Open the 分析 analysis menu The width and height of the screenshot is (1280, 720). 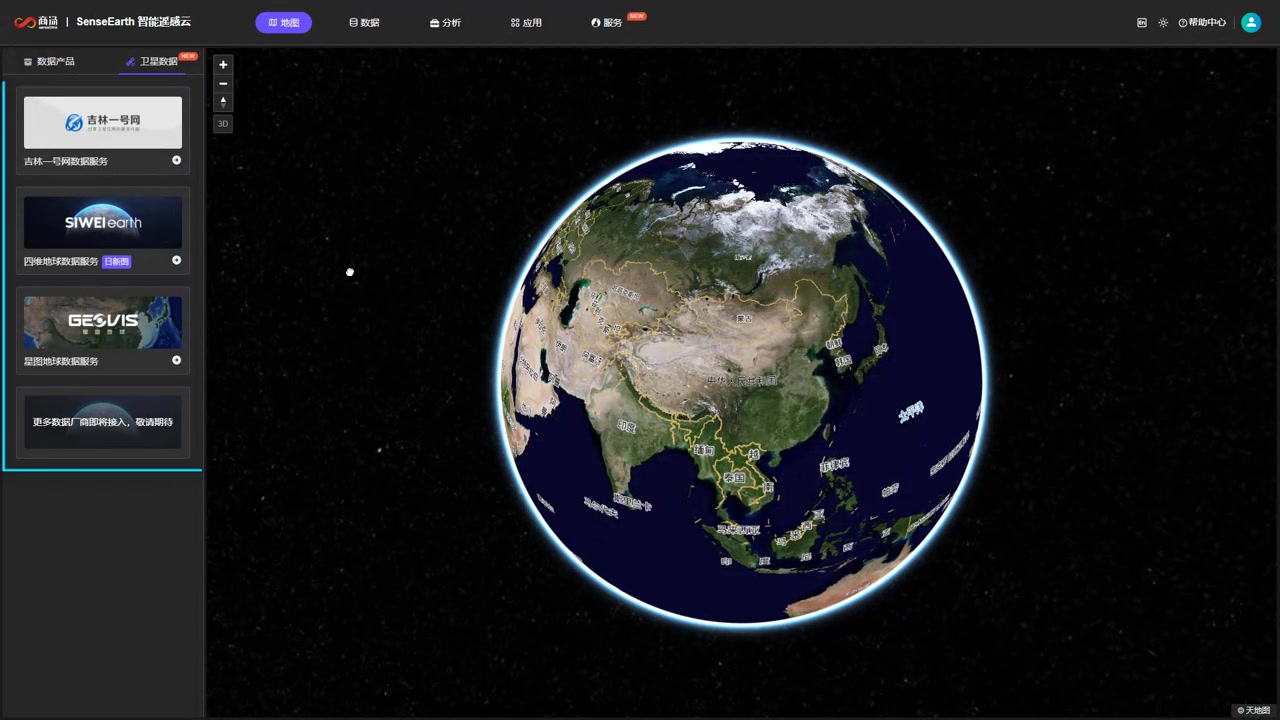[x=445, y=22]
